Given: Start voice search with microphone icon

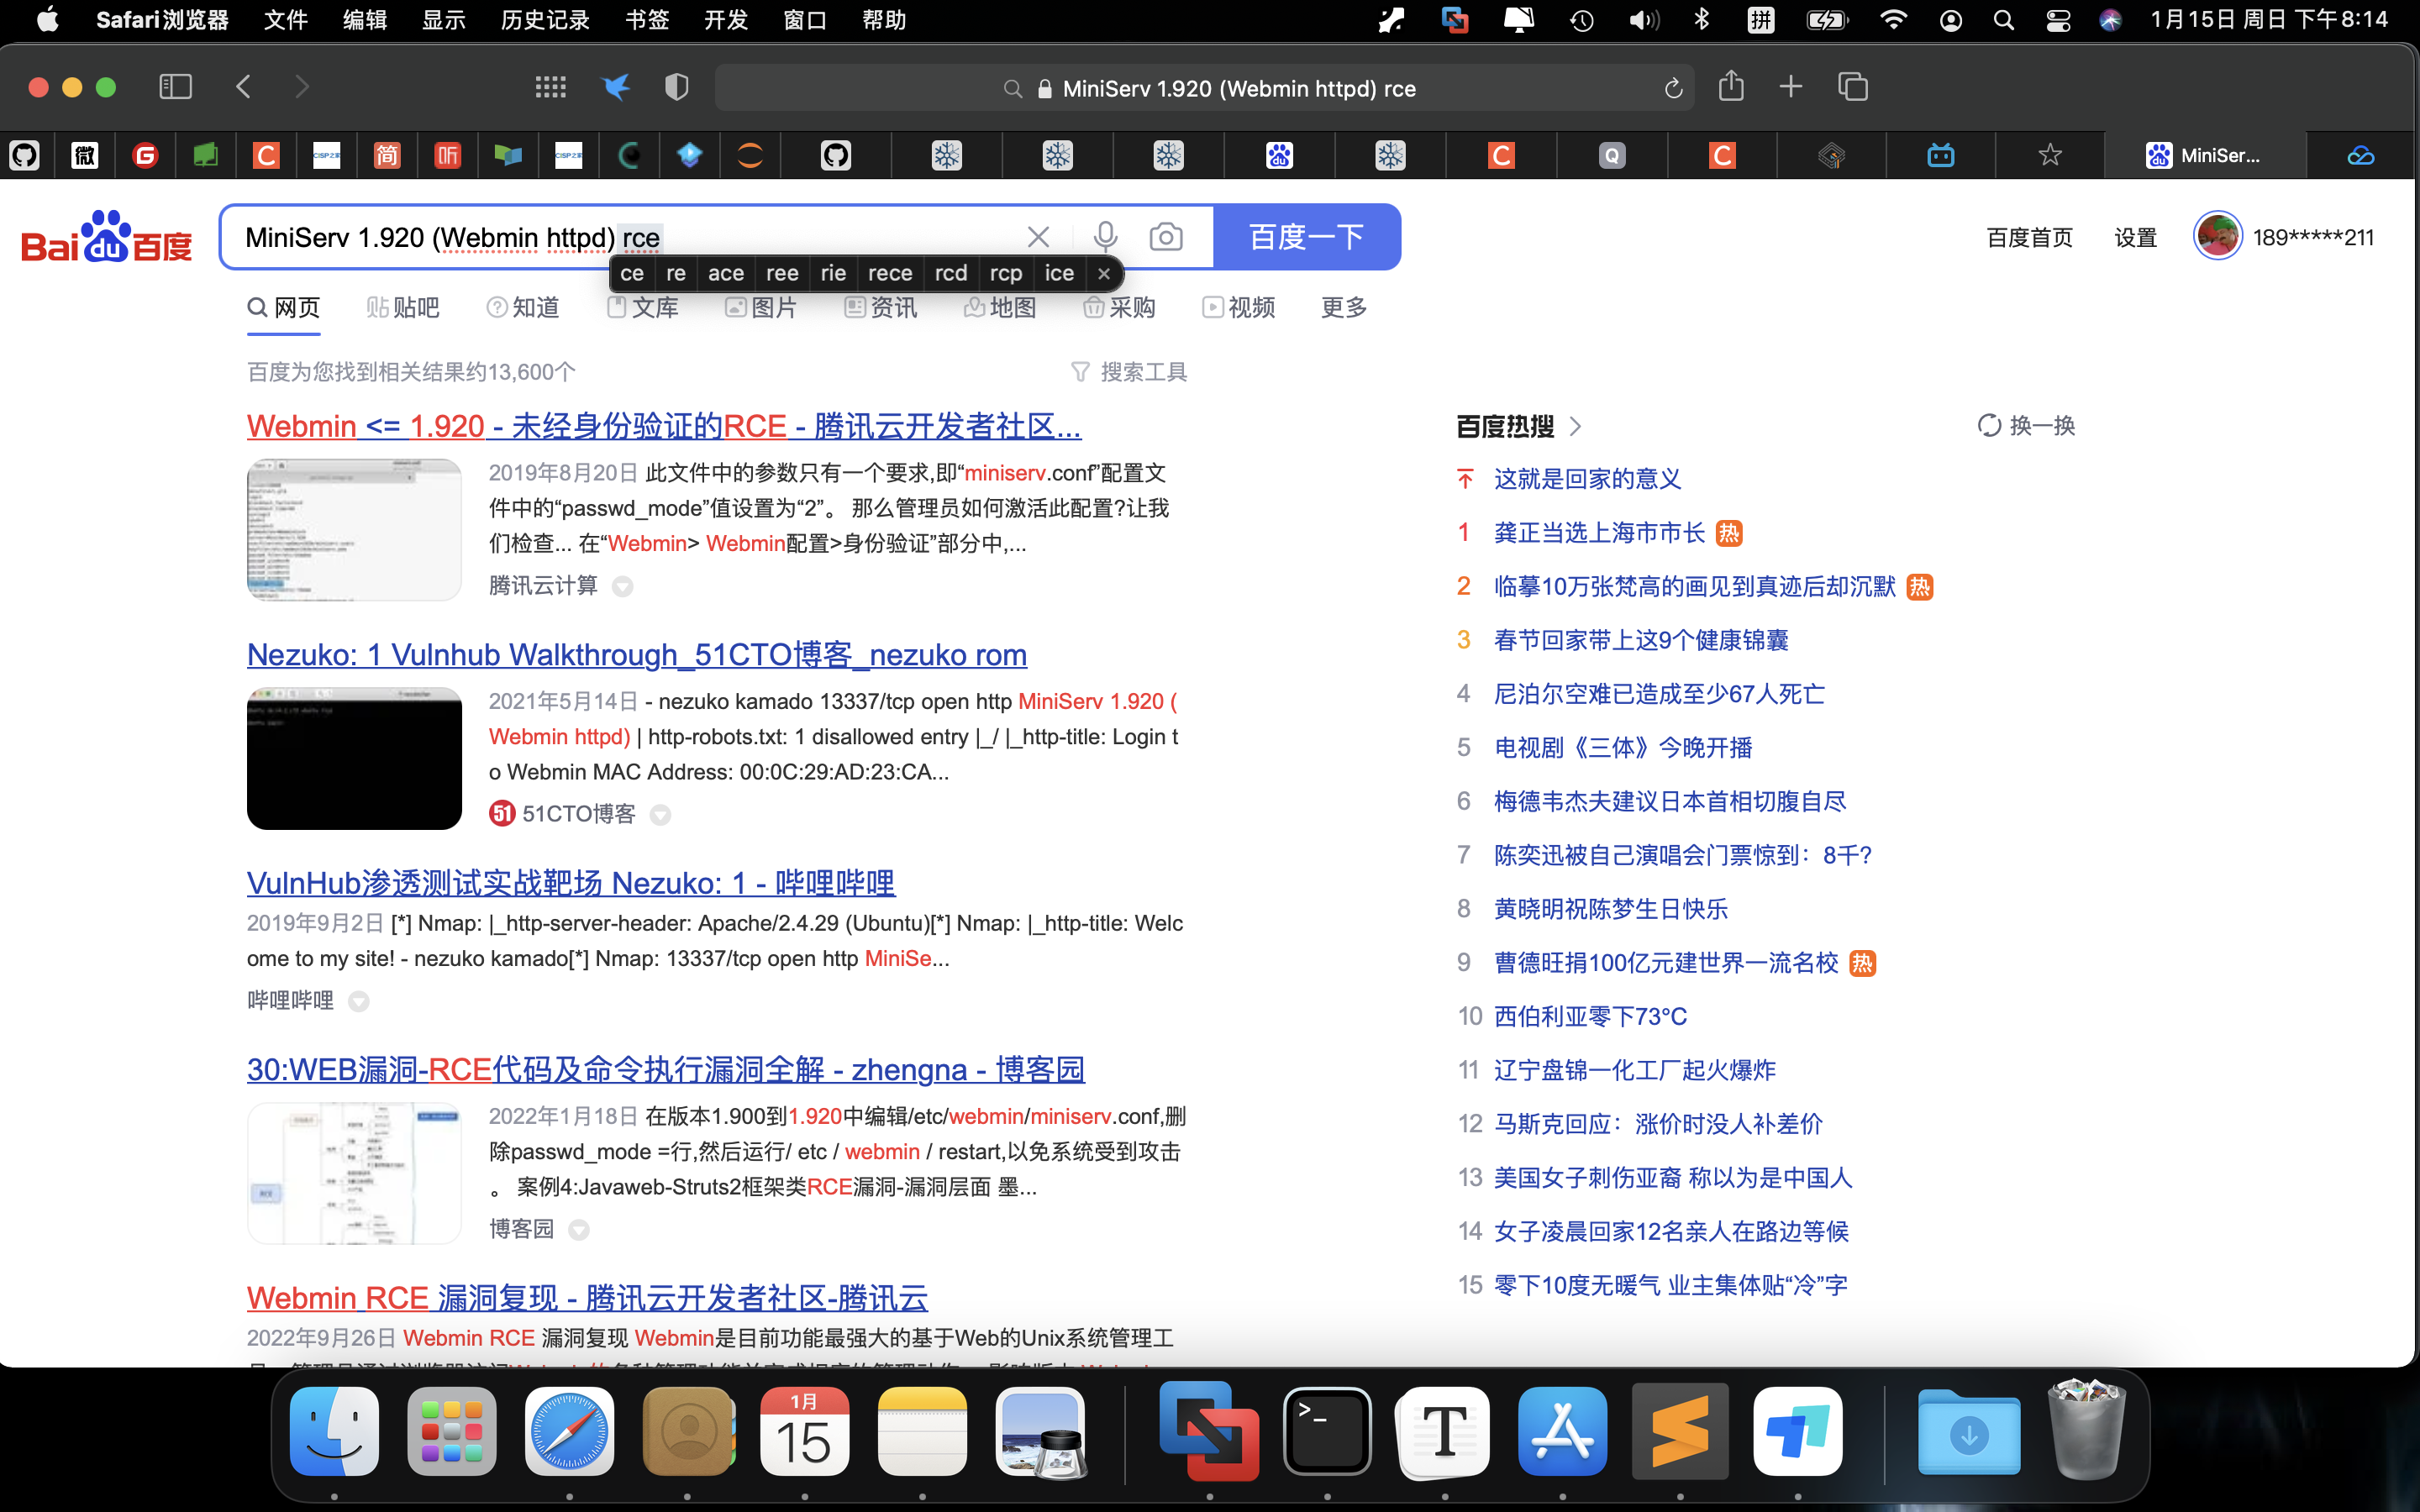Looking at the screenshot, I should [1105, 237].
